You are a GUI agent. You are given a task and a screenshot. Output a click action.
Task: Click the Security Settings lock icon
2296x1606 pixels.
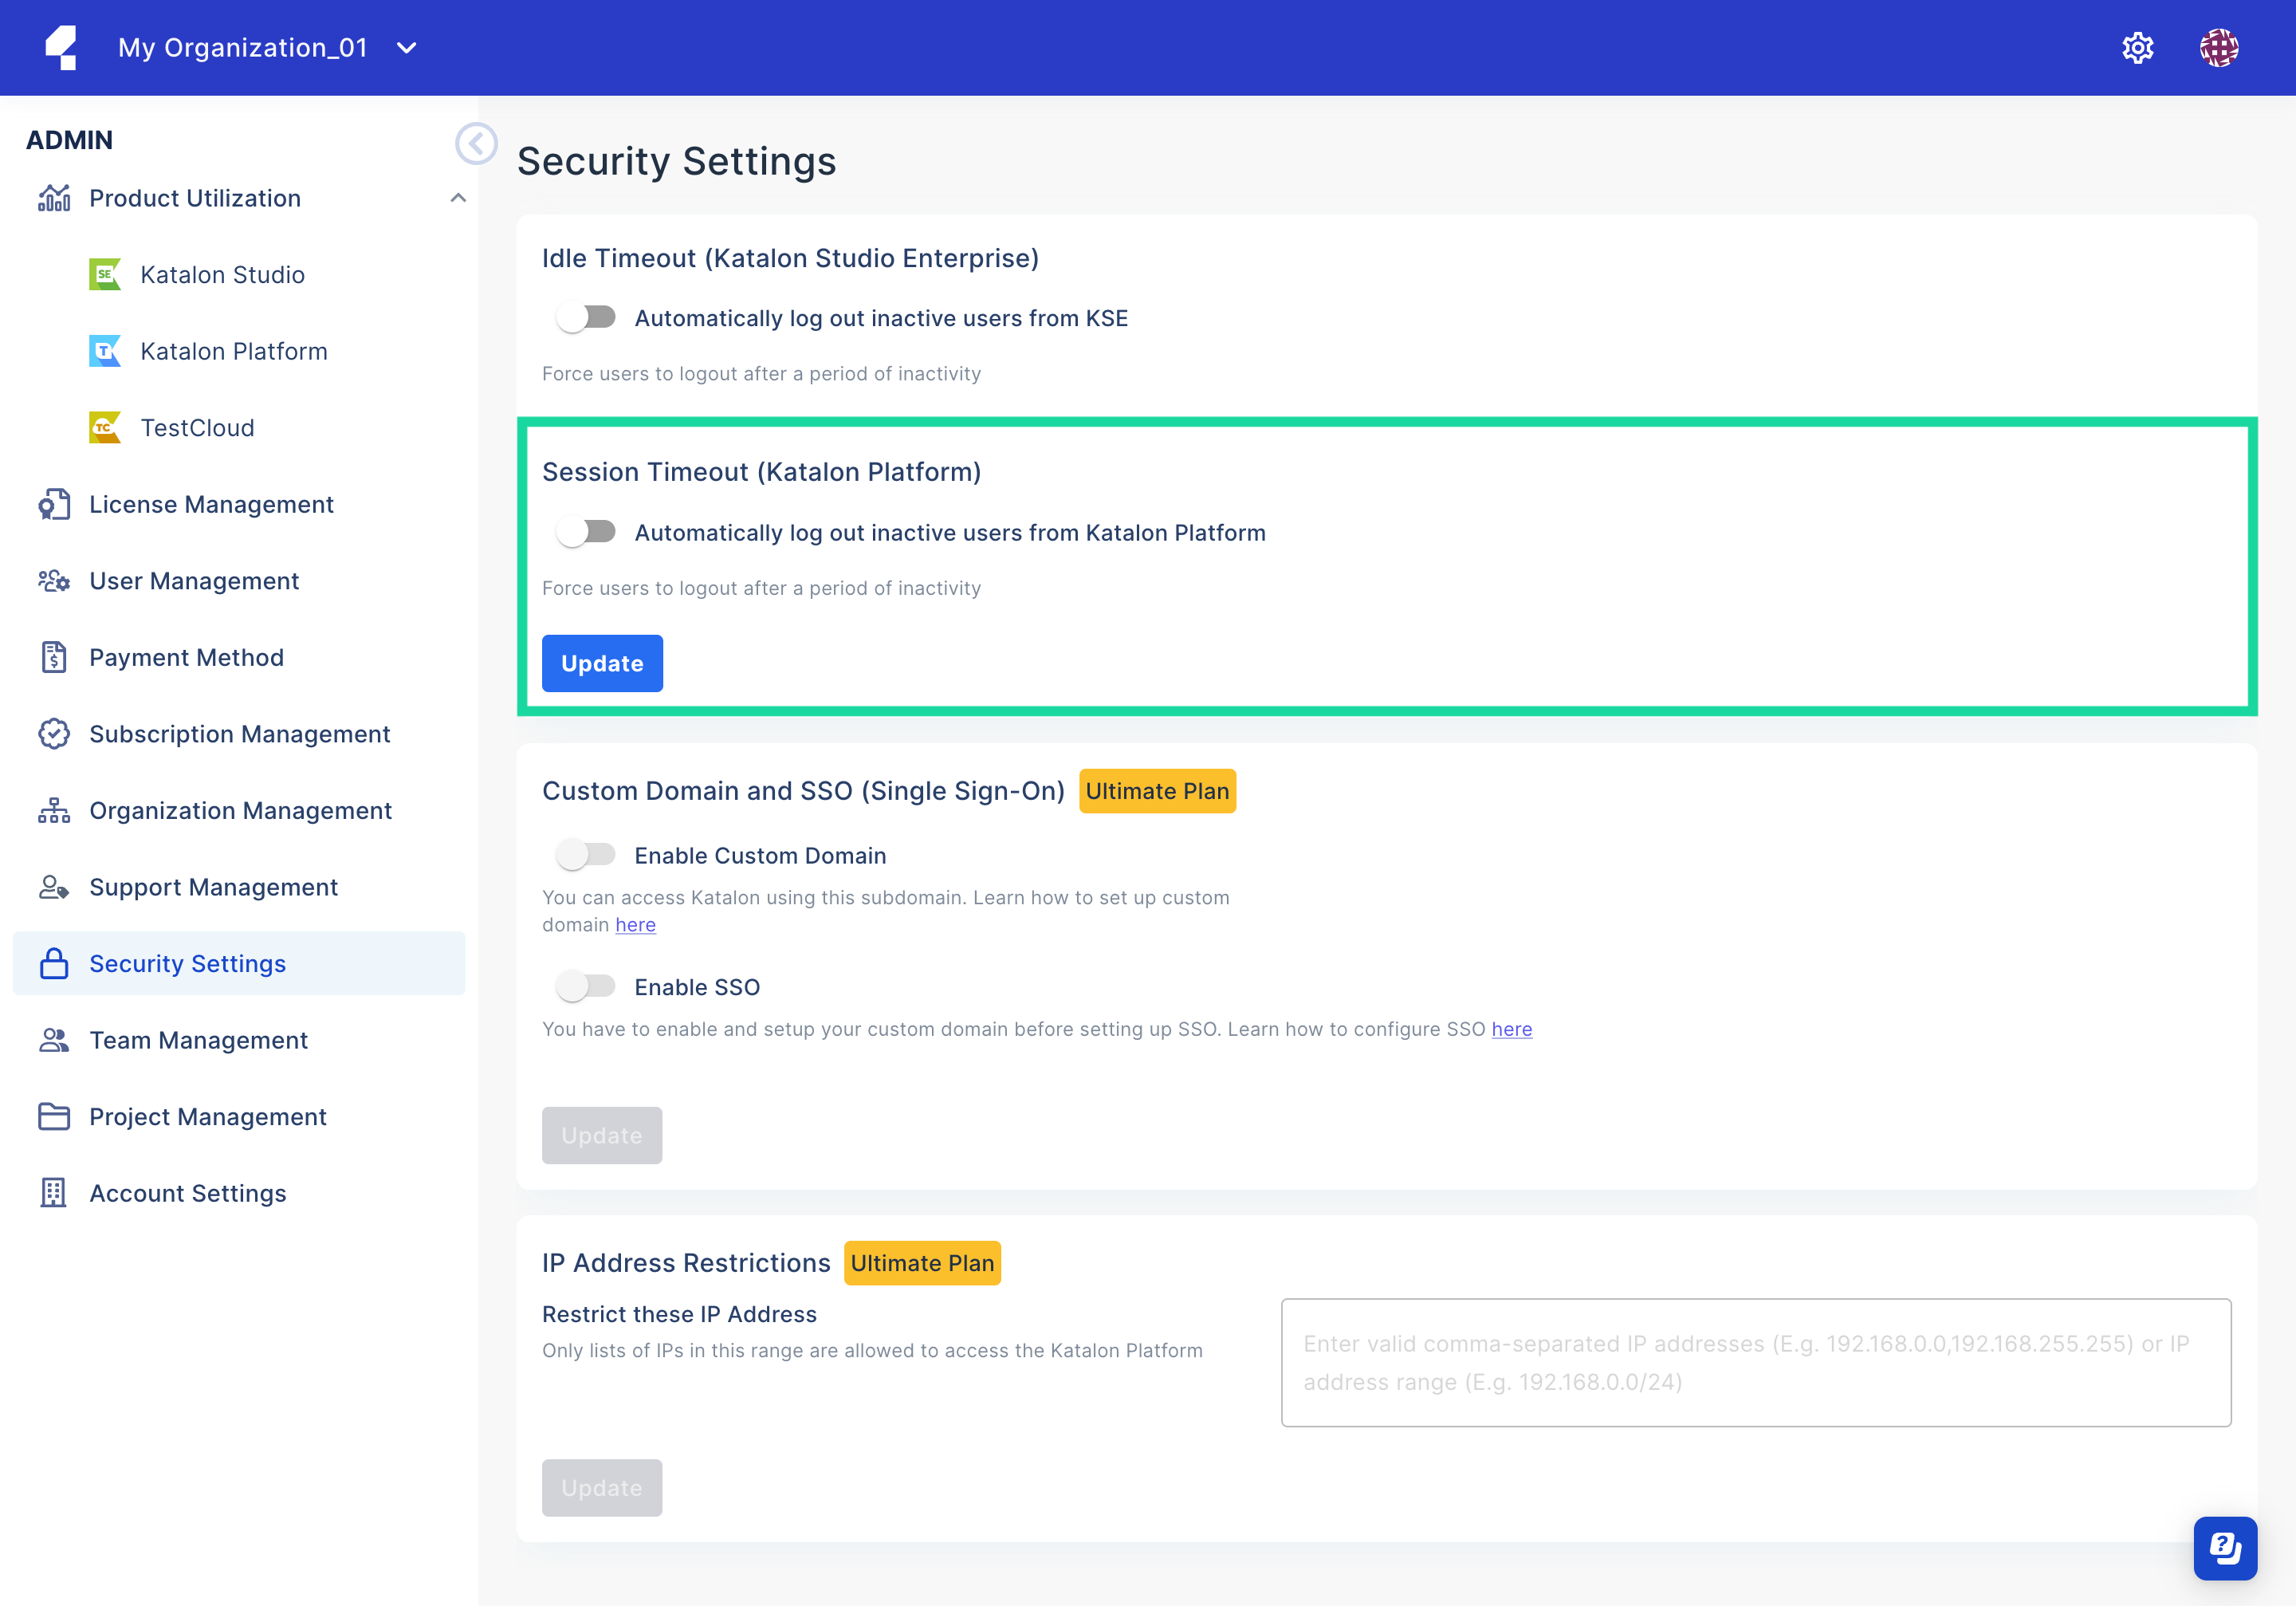coord(54,963)
